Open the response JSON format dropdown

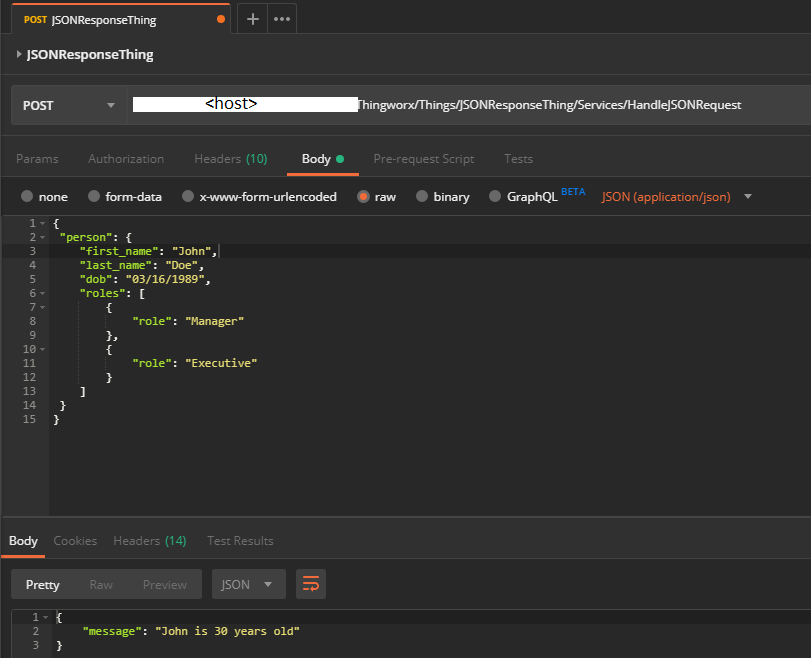[248, 584]
